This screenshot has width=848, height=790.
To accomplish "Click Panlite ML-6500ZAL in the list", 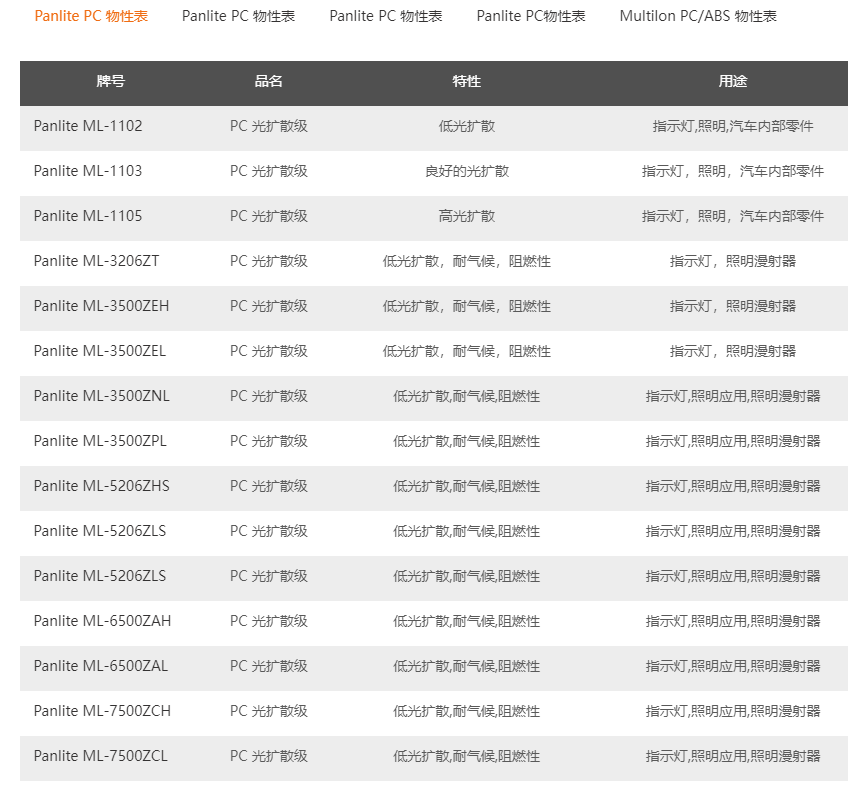I will point(100,666).
